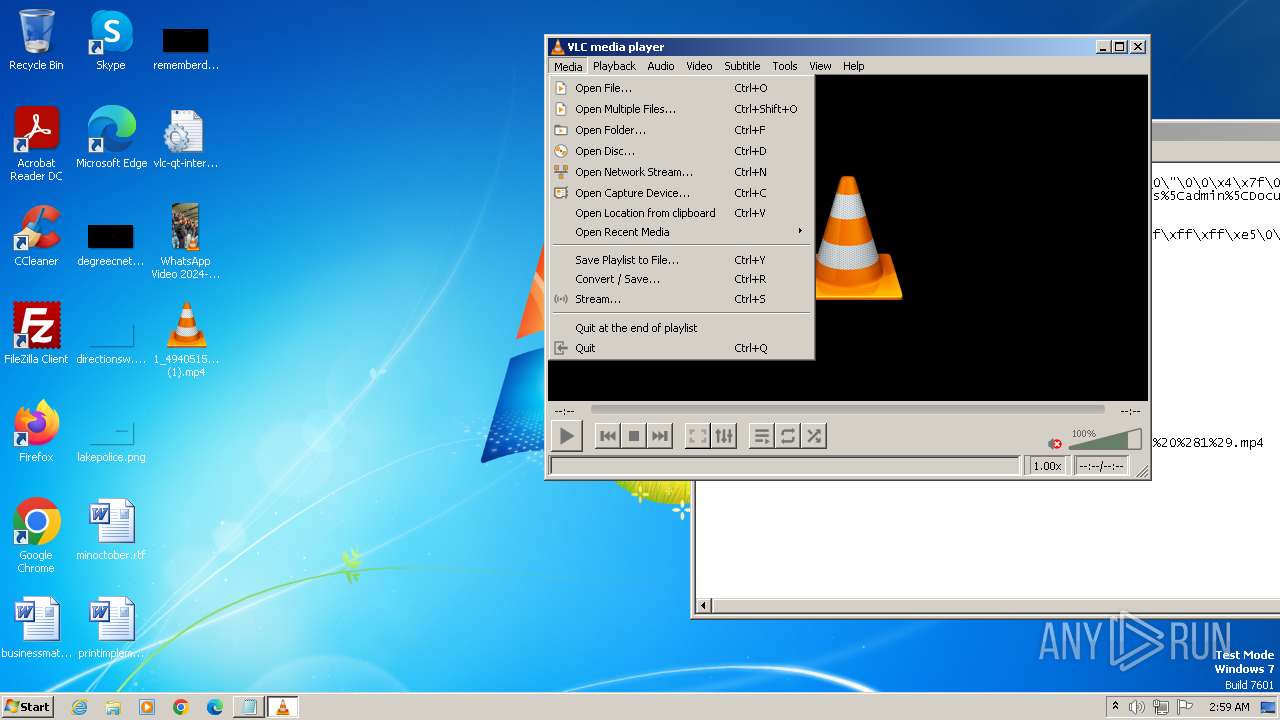Click the VLC seek bar
The height and width of the screenshot is (720, 1280).
pos(847,409)
